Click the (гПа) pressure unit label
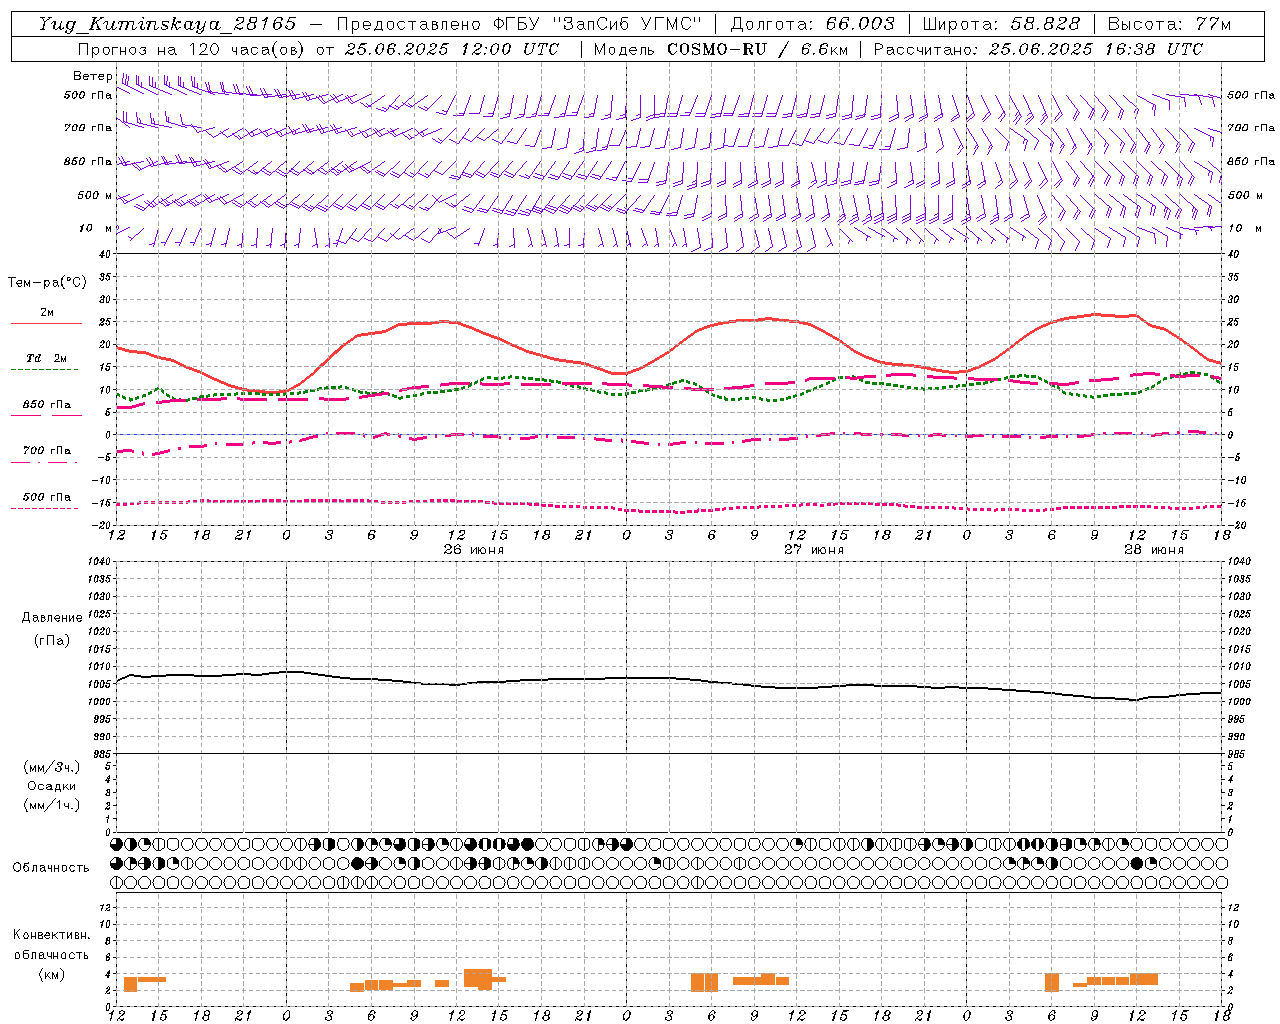The image size is (1280, 1024). click(52, 640)
